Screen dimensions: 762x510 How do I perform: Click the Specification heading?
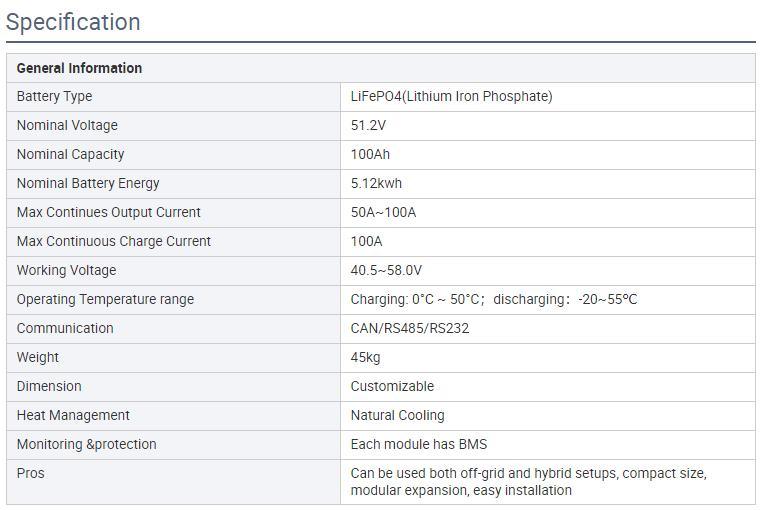tap(73, 22)
